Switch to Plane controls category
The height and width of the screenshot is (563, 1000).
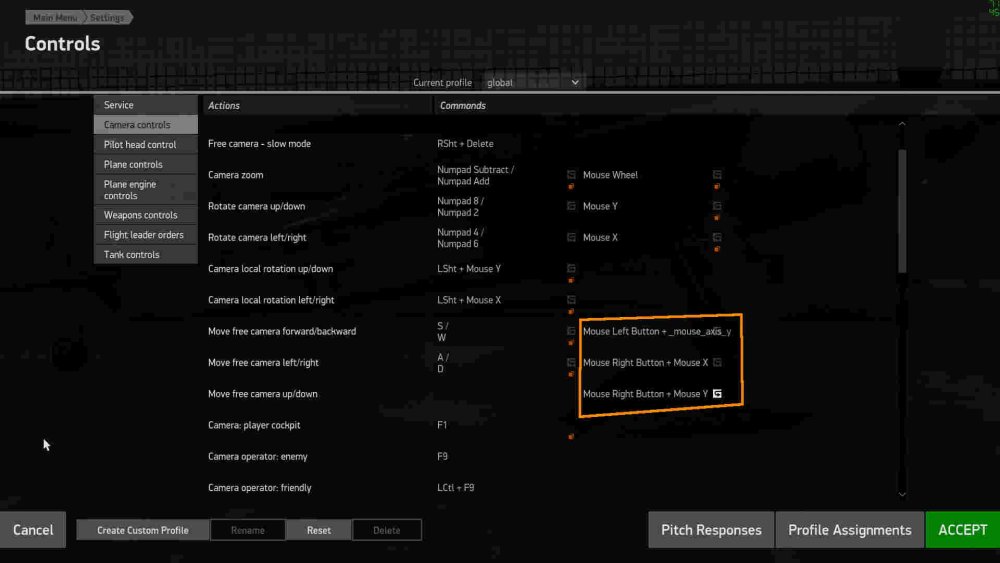point(145,164)
